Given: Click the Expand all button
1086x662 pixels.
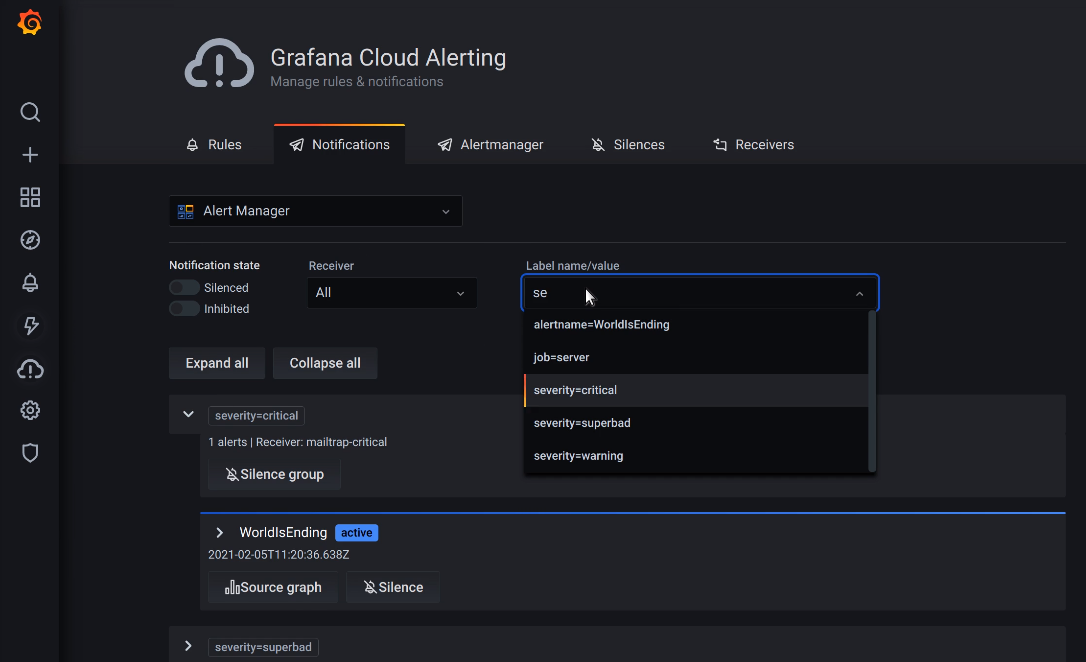Looking at the screenshot, I should (216, 362).
